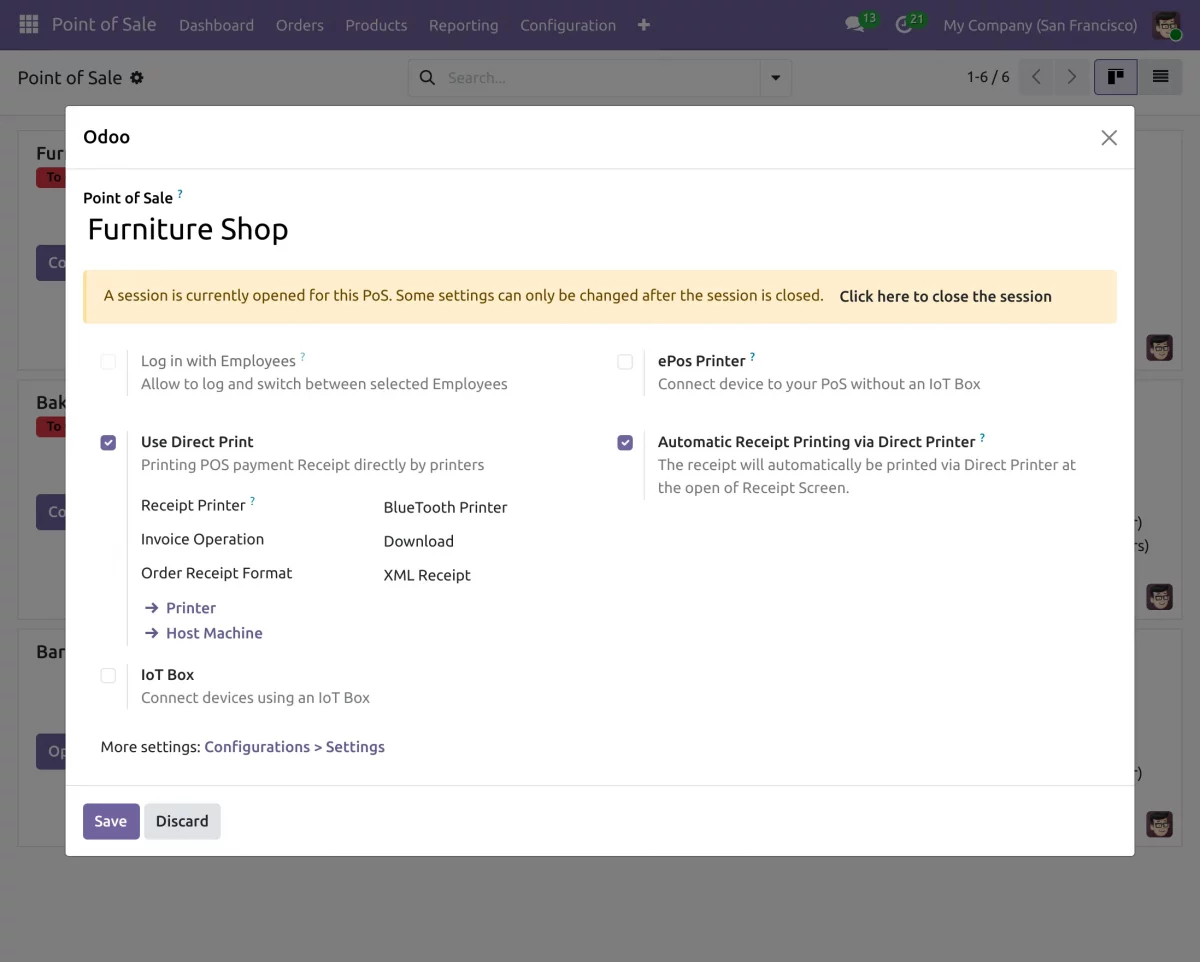Open the chat messages notification icon
Screen dimensions: 1200x962
[x=855, y=25]
